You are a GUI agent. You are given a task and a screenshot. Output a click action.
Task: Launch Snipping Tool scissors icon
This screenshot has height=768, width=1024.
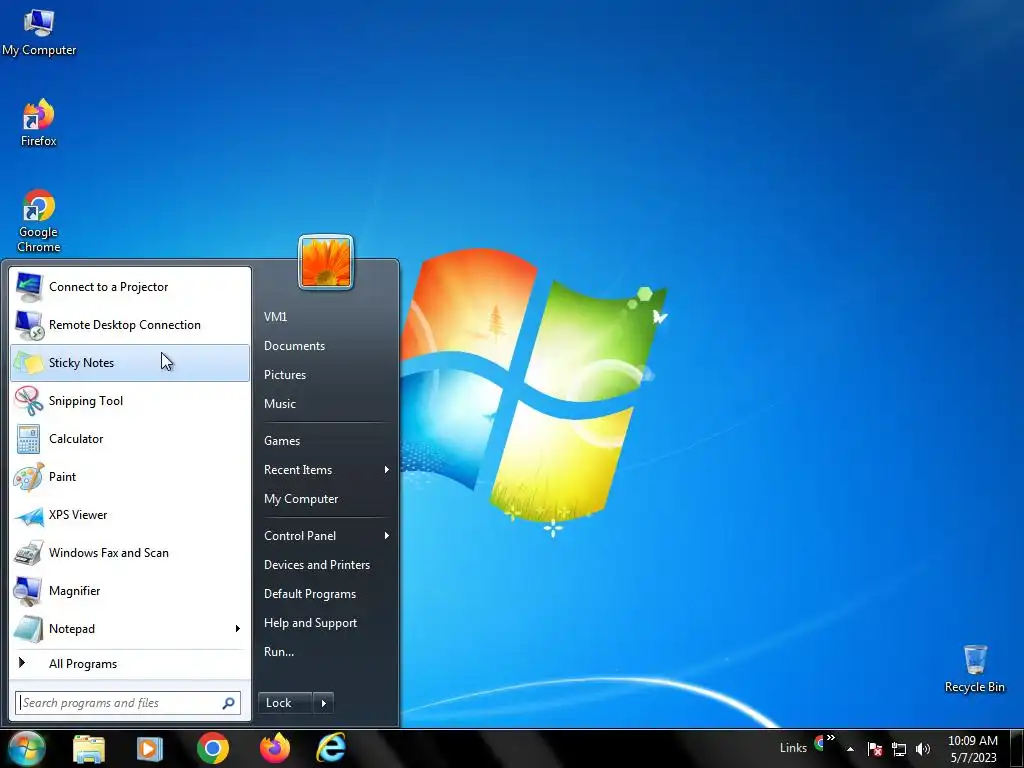29,400
